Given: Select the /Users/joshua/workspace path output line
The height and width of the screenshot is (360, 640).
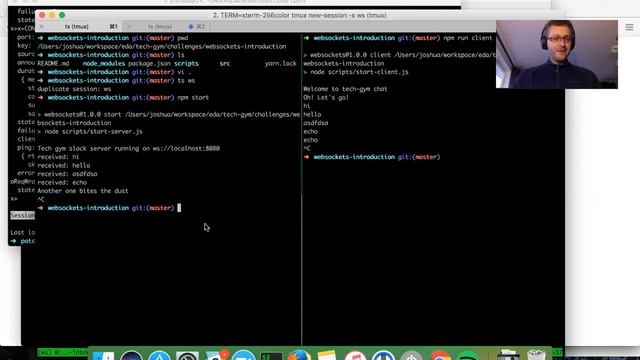Looking at the screenshot, I should tap(162, 47).
